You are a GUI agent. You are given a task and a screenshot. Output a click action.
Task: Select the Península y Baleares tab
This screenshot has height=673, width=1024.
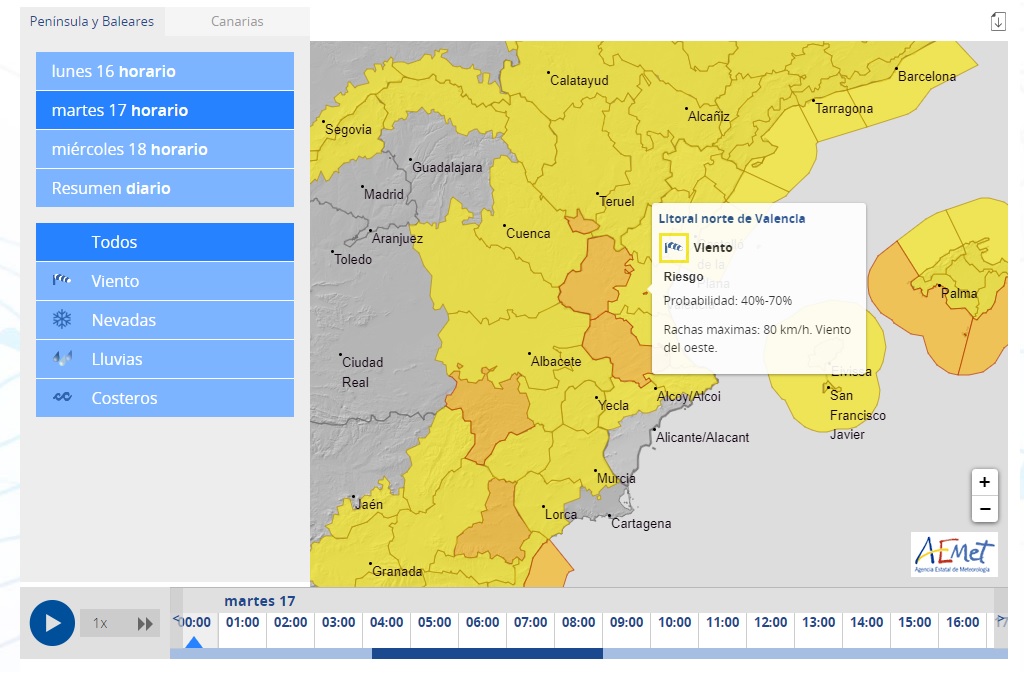tap(92, 21)
